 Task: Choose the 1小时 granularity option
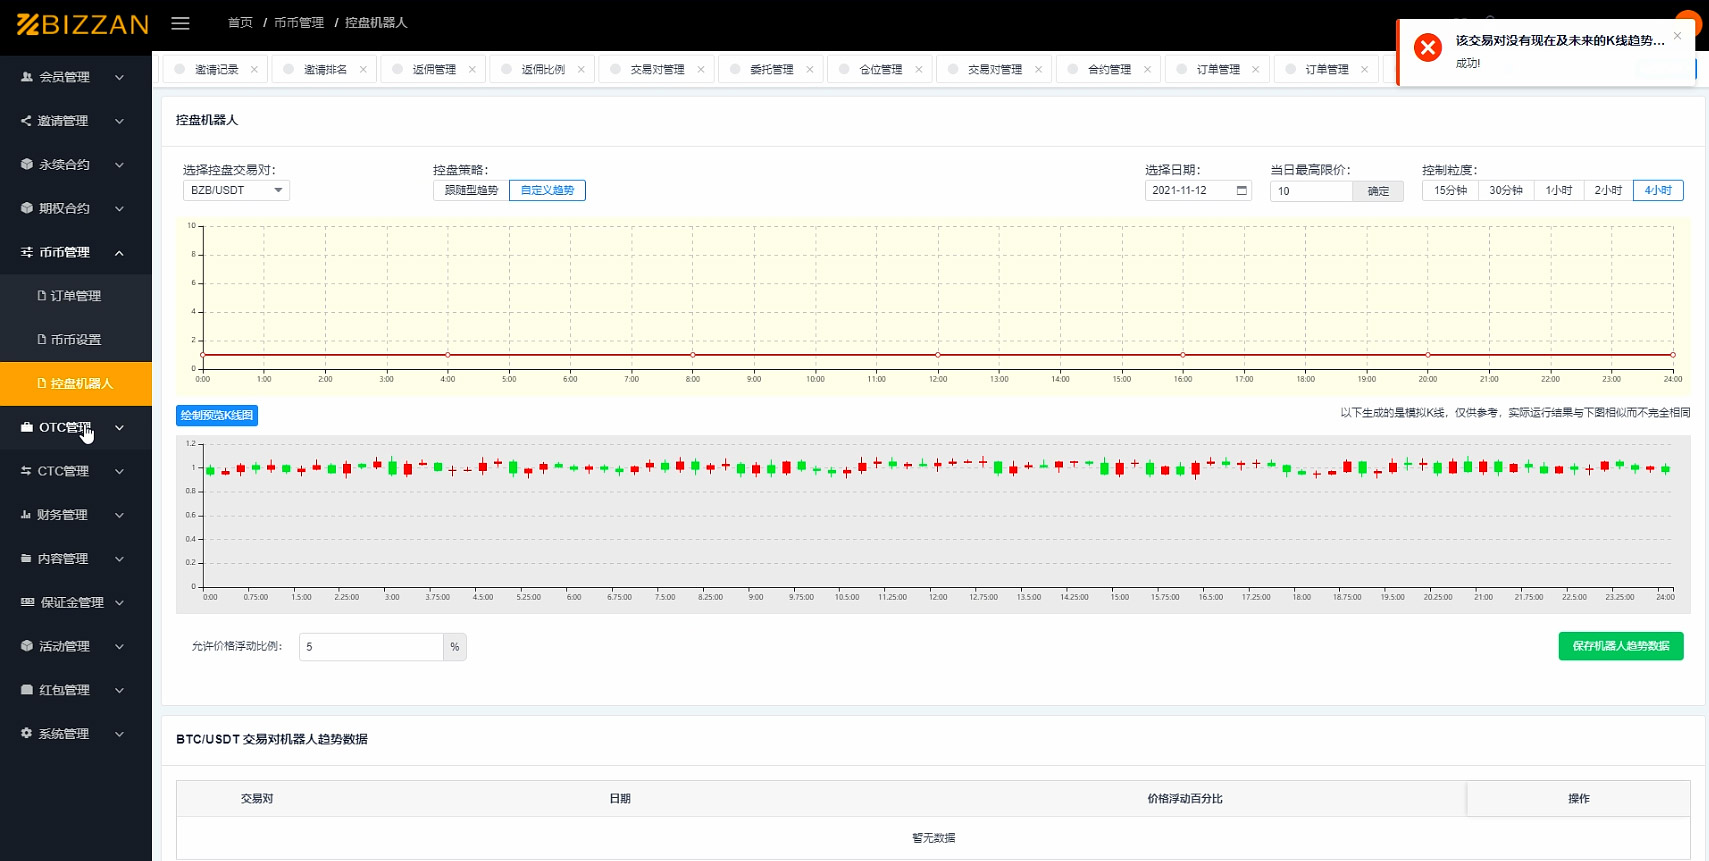point(1558,191)
